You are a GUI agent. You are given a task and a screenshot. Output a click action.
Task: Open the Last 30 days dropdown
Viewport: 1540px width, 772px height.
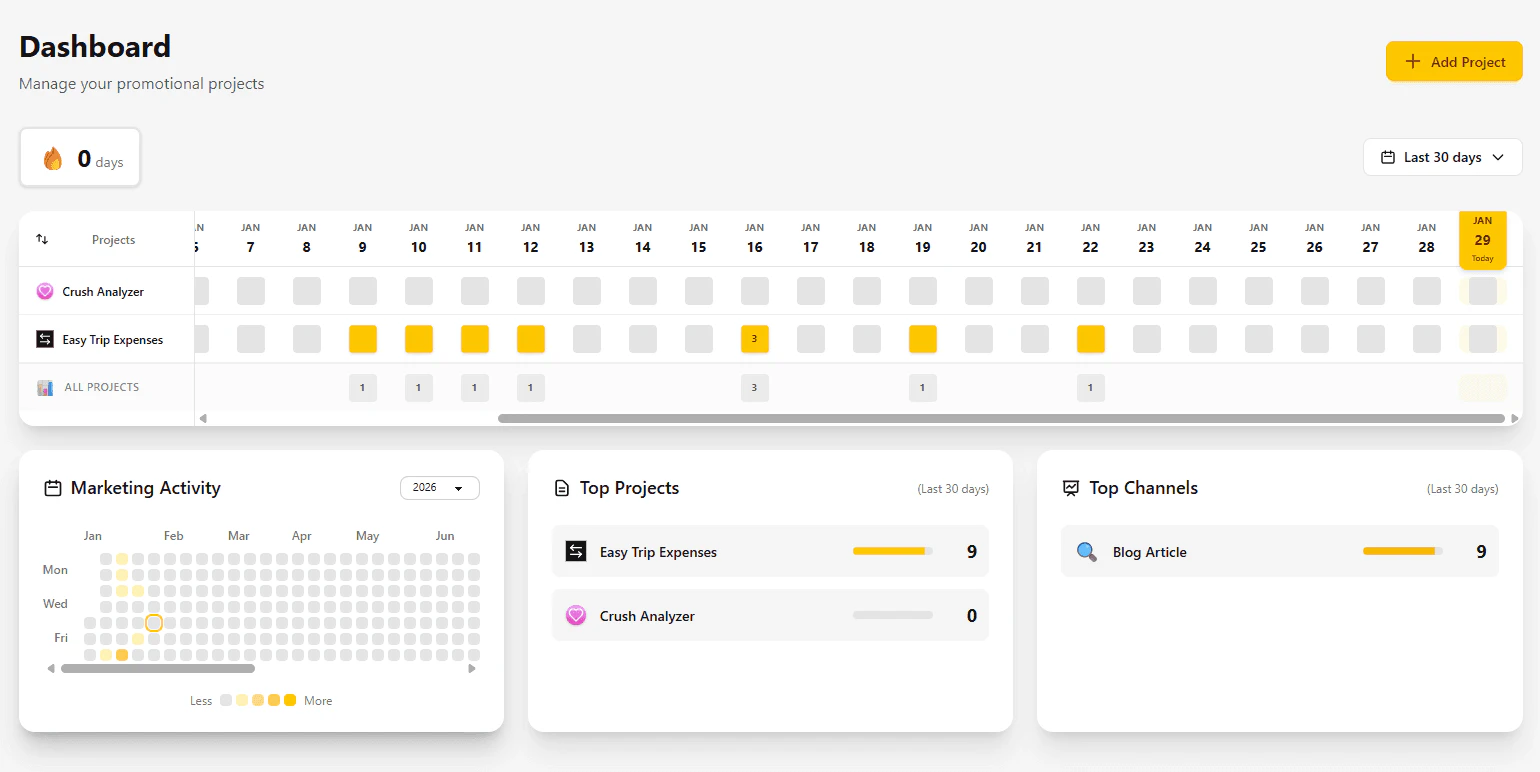coord(1442,157)
